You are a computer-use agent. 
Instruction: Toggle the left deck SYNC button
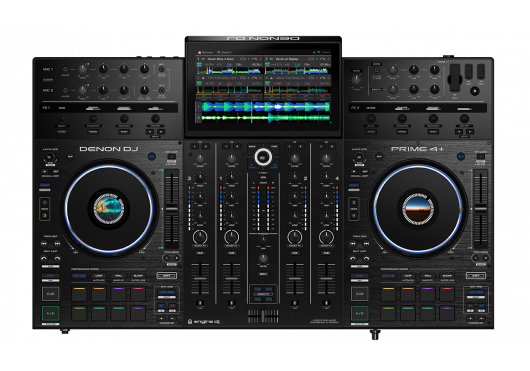pos(50,276)
